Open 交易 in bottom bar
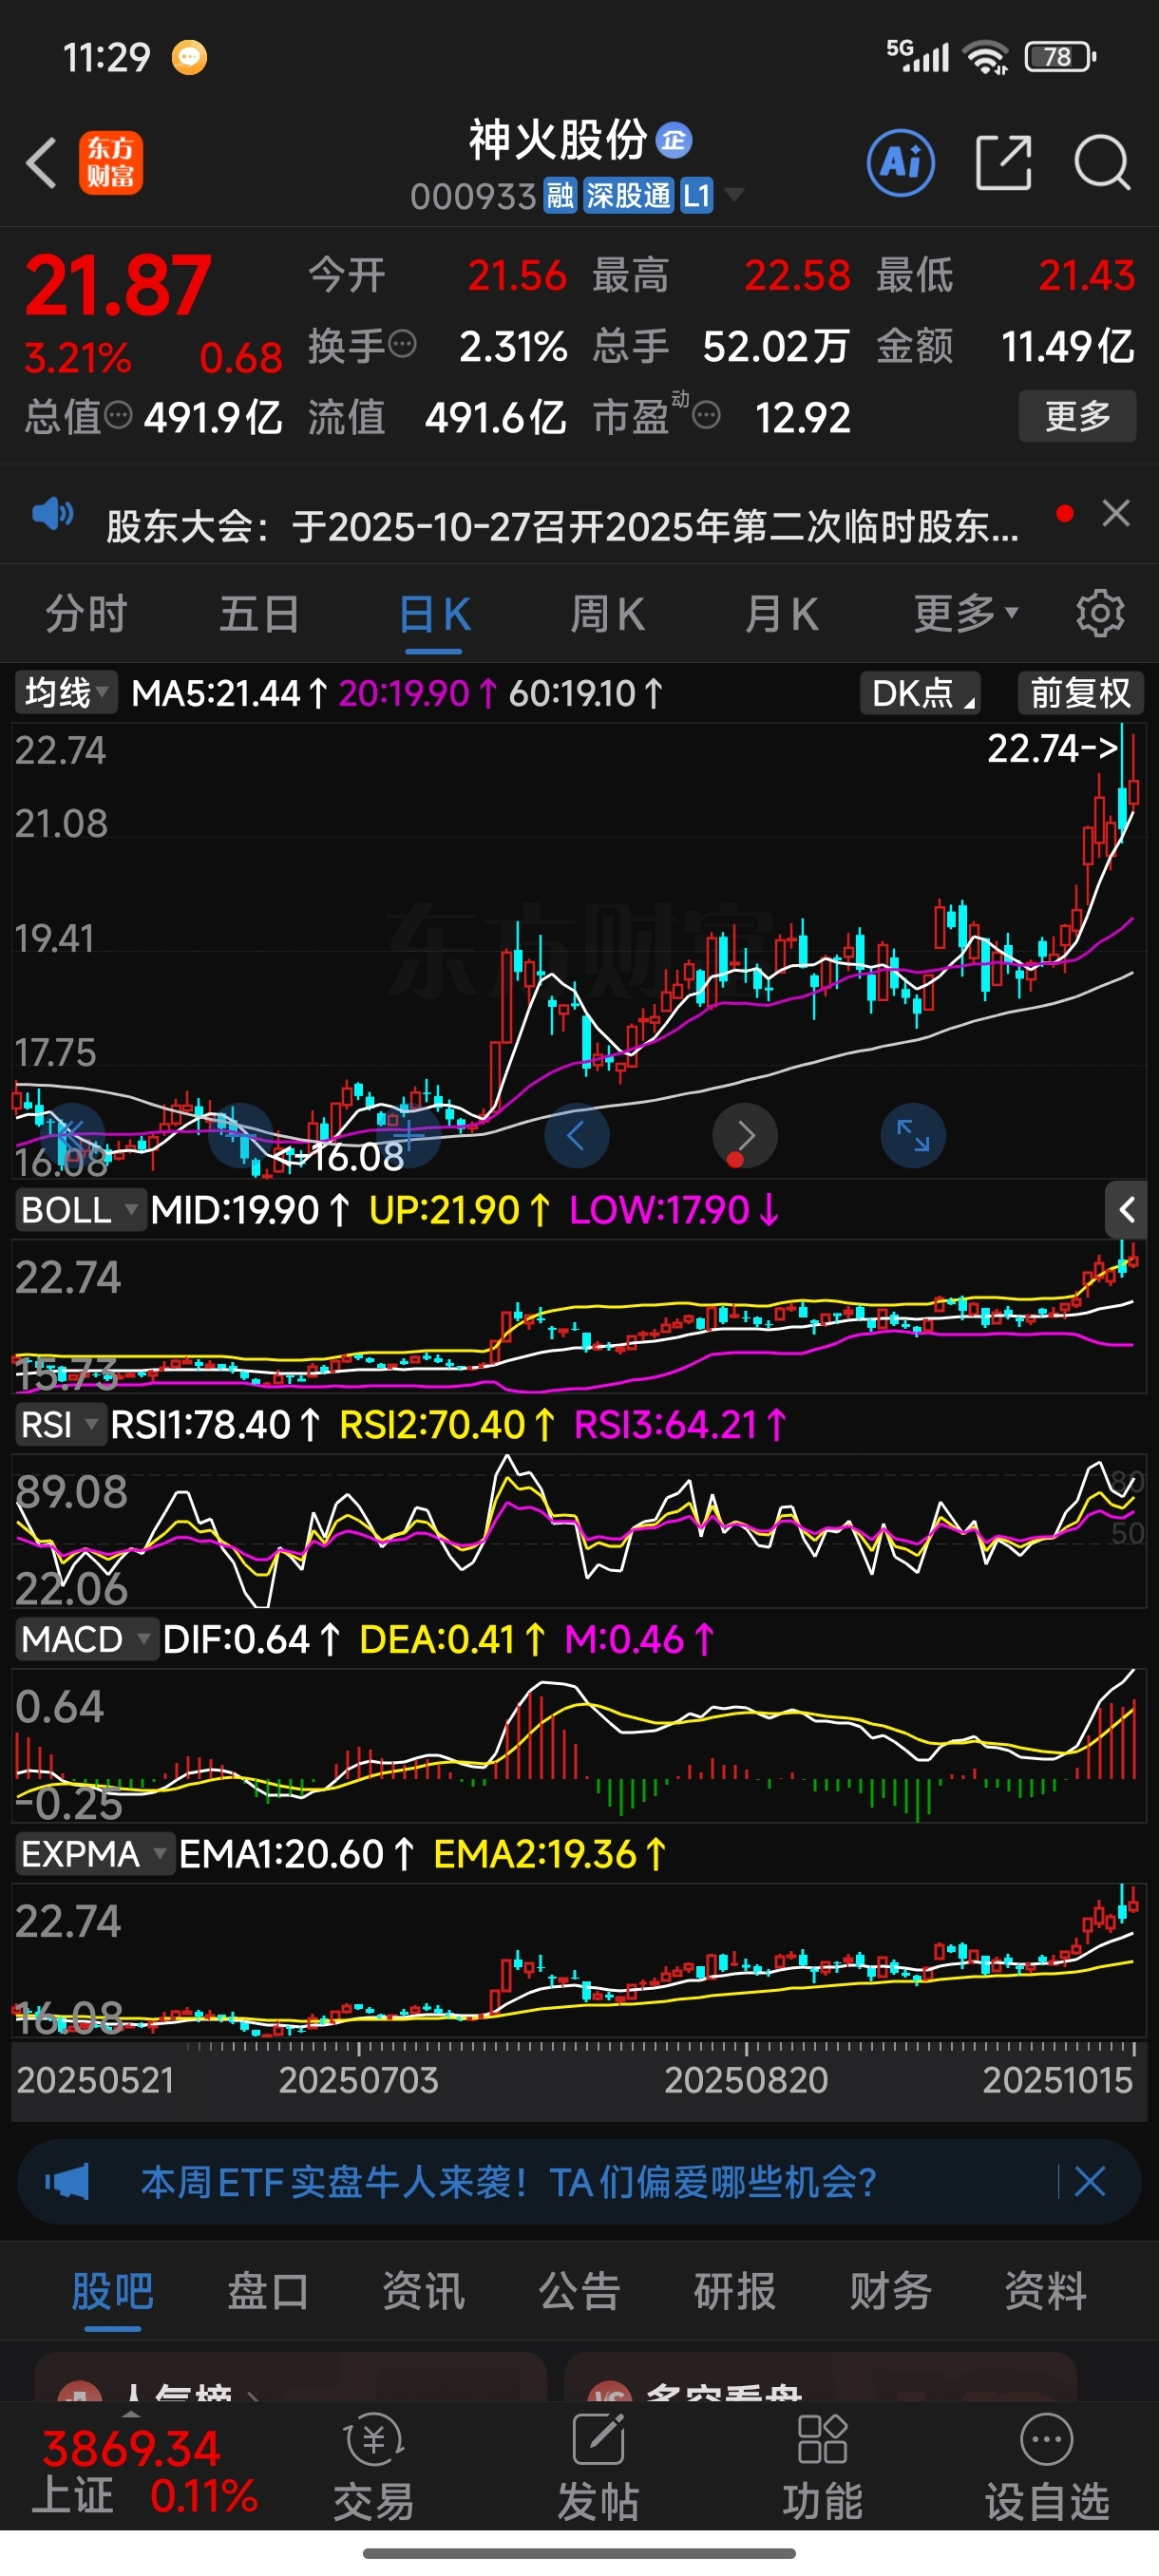The width and height of the screenshot is (1159, 2576). click(374, 2466)
